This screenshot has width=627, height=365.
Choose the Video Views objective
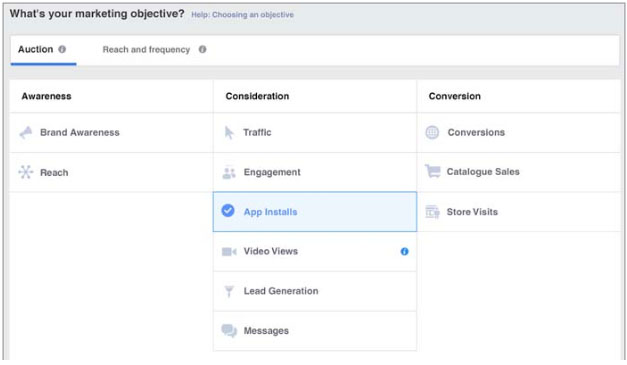[x=315, y=251]
